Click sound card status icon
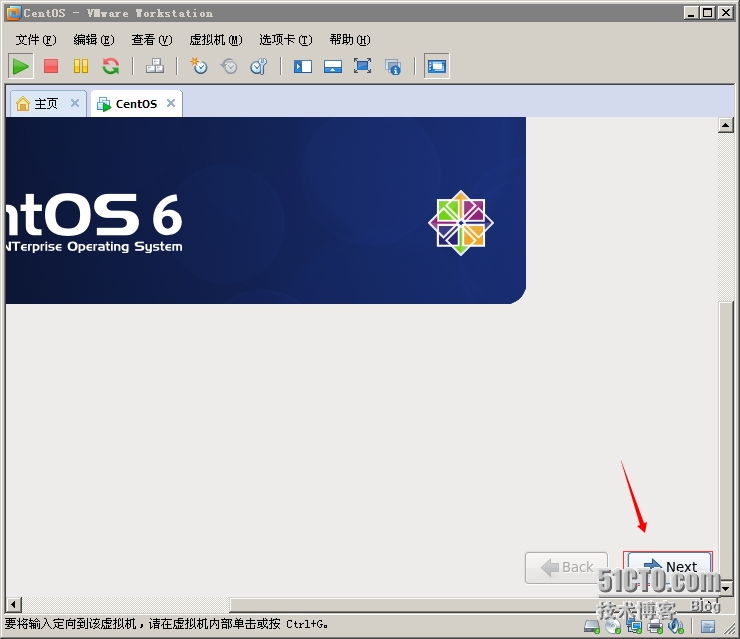 pos(676,626)
